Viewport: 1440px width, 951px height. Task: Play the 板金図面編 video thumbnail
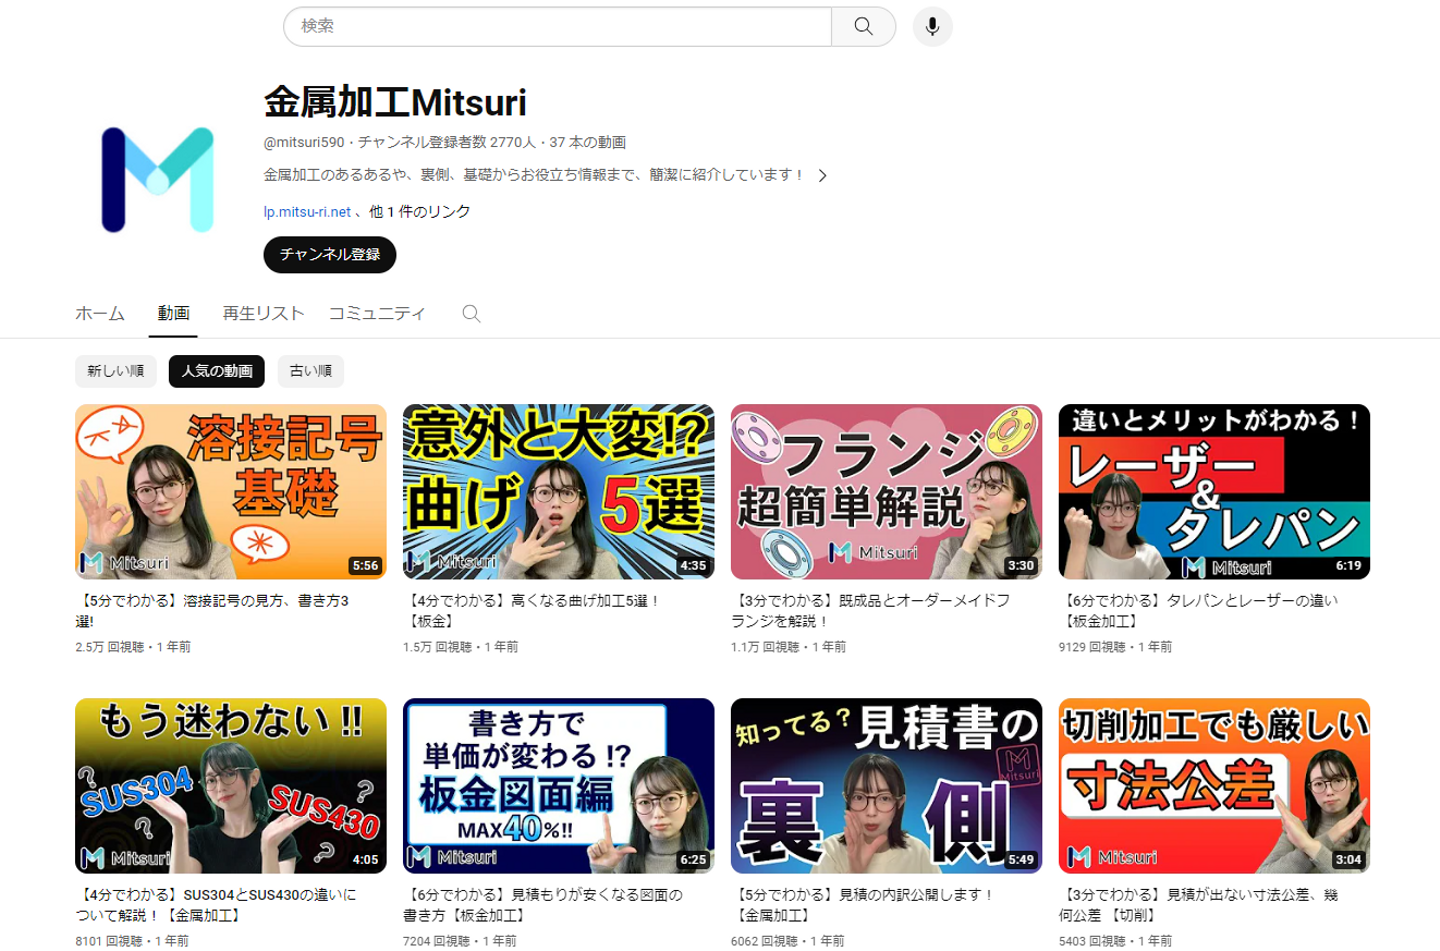click(x=559, y=786)
